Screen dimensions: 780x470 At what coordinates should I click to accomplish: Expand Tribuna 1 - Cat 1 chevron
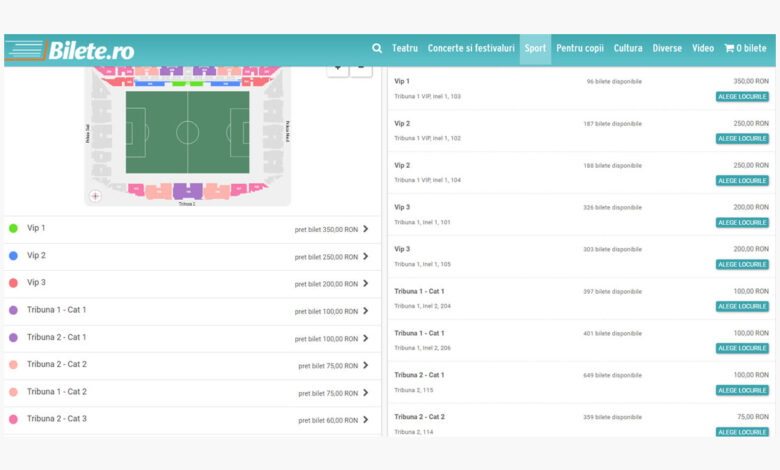click(x=365, y=311)
